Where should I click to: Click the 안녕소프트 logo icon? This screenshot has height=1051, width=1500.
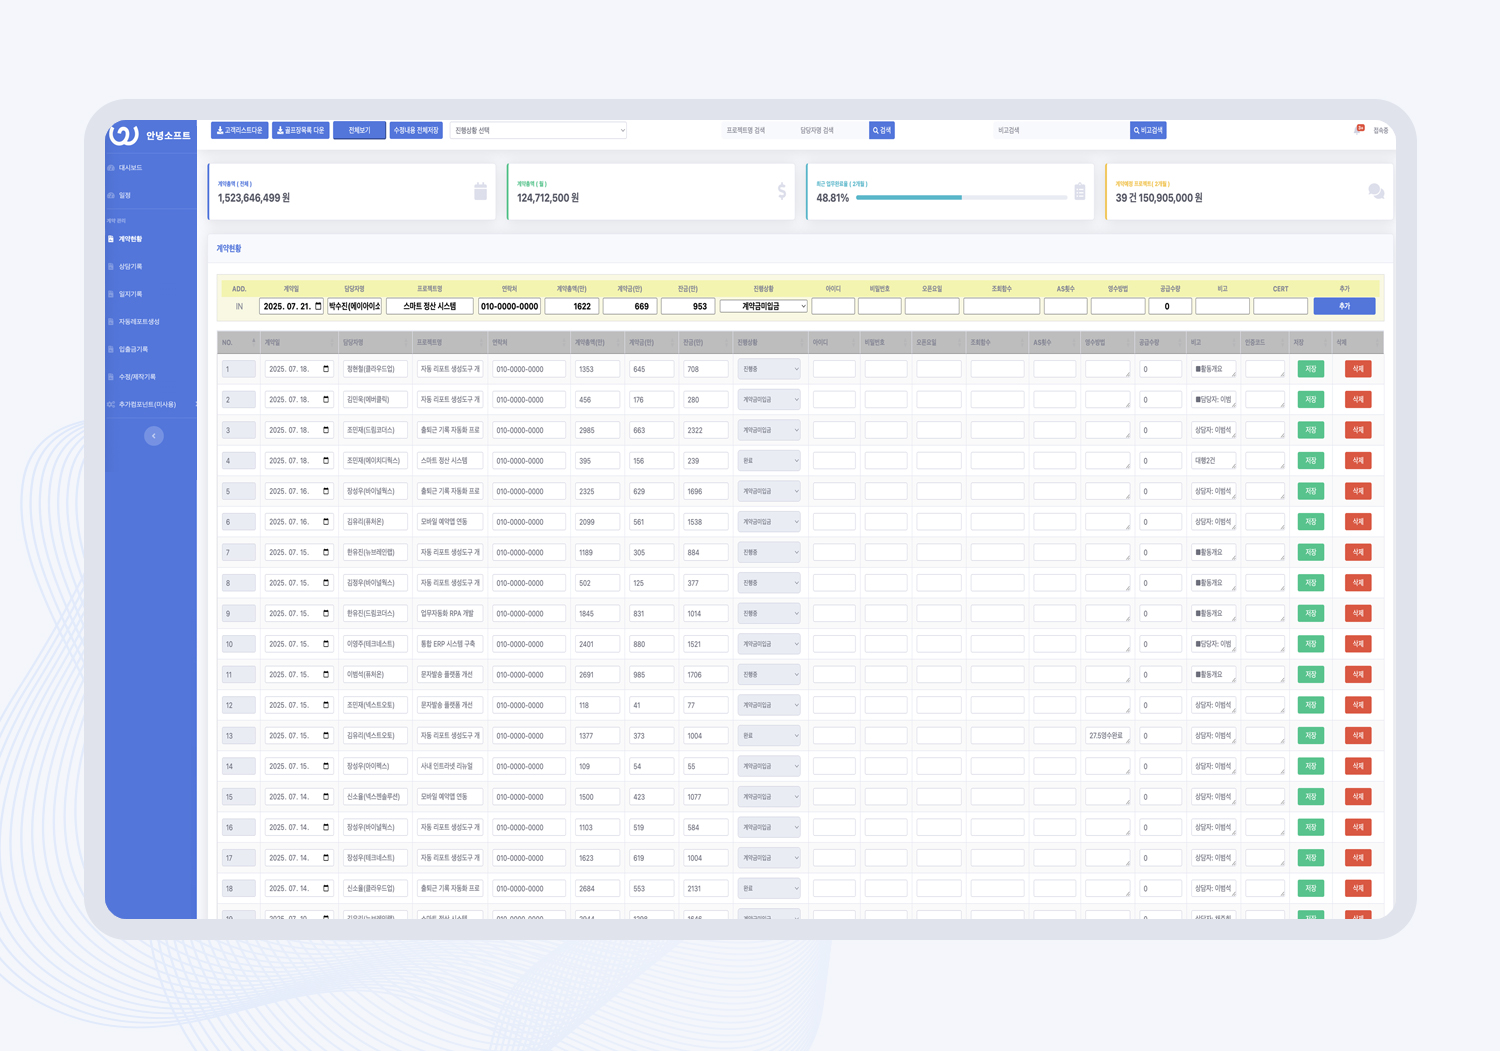124,134
